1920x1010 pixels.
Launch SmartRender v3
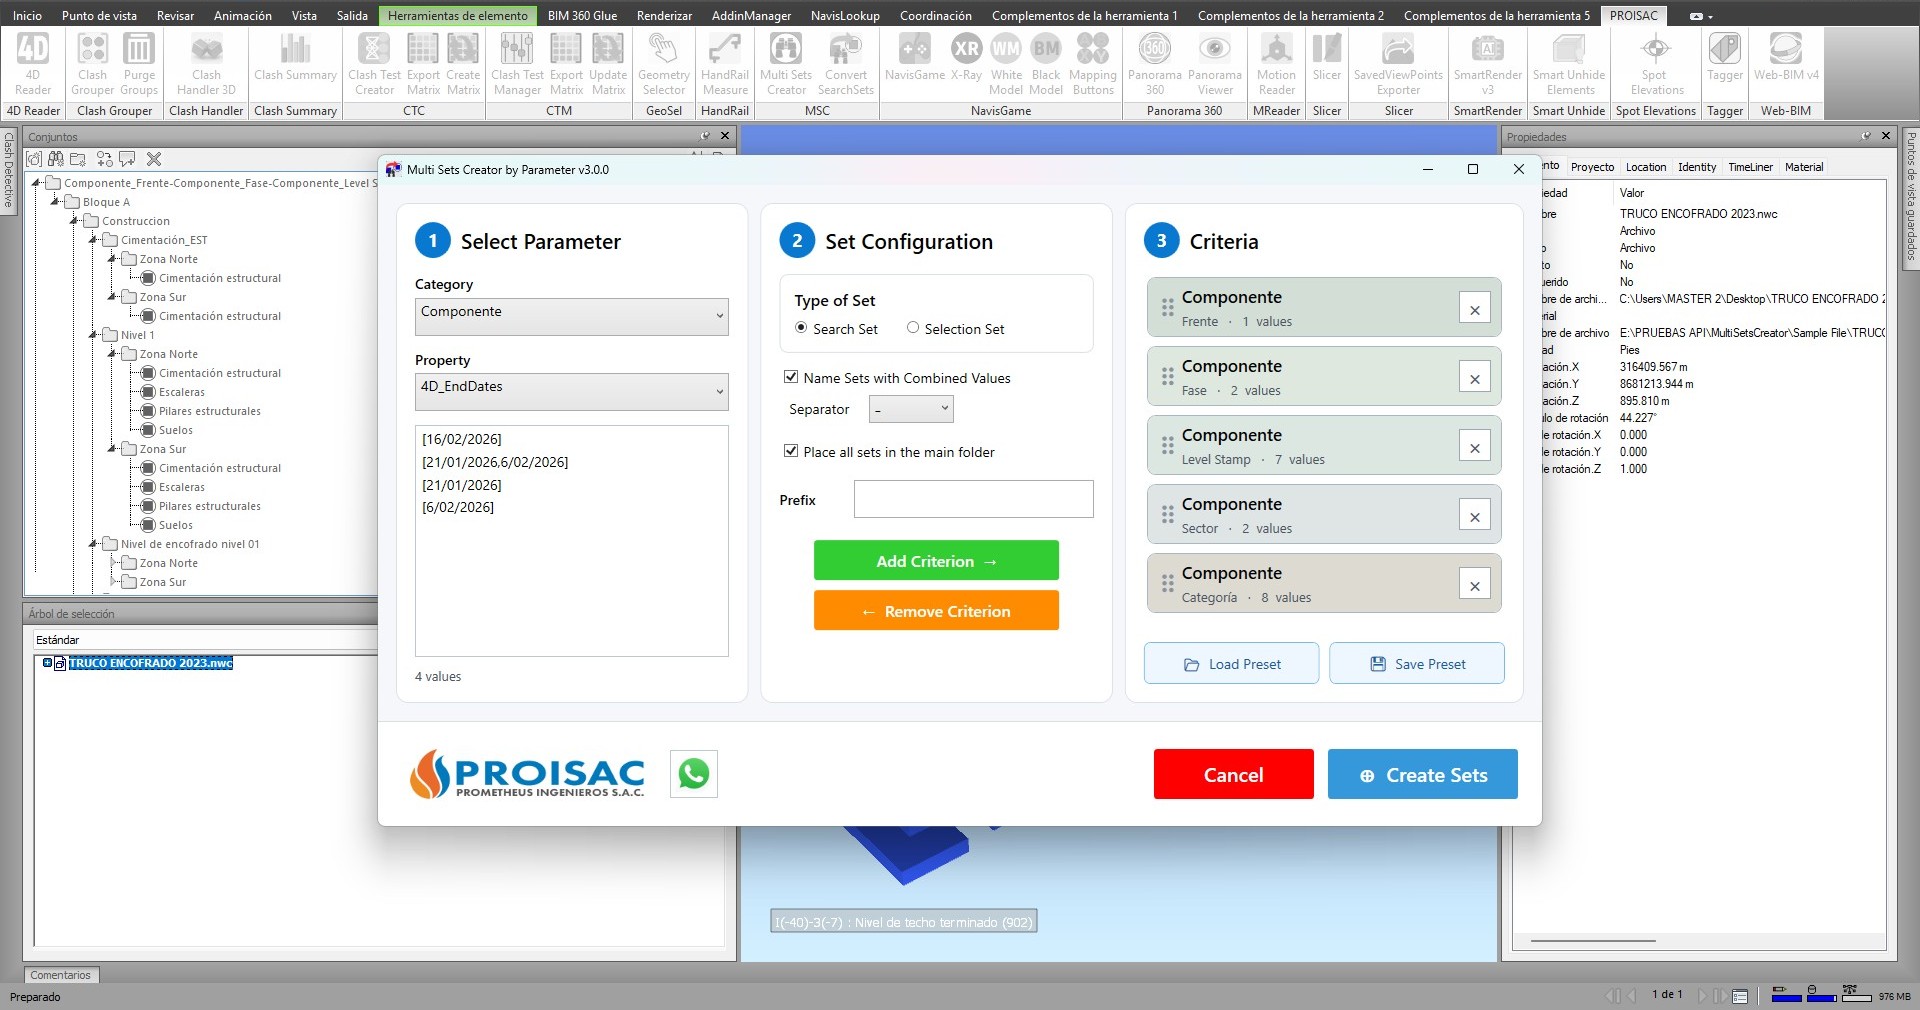click(x=1488, y=64)
